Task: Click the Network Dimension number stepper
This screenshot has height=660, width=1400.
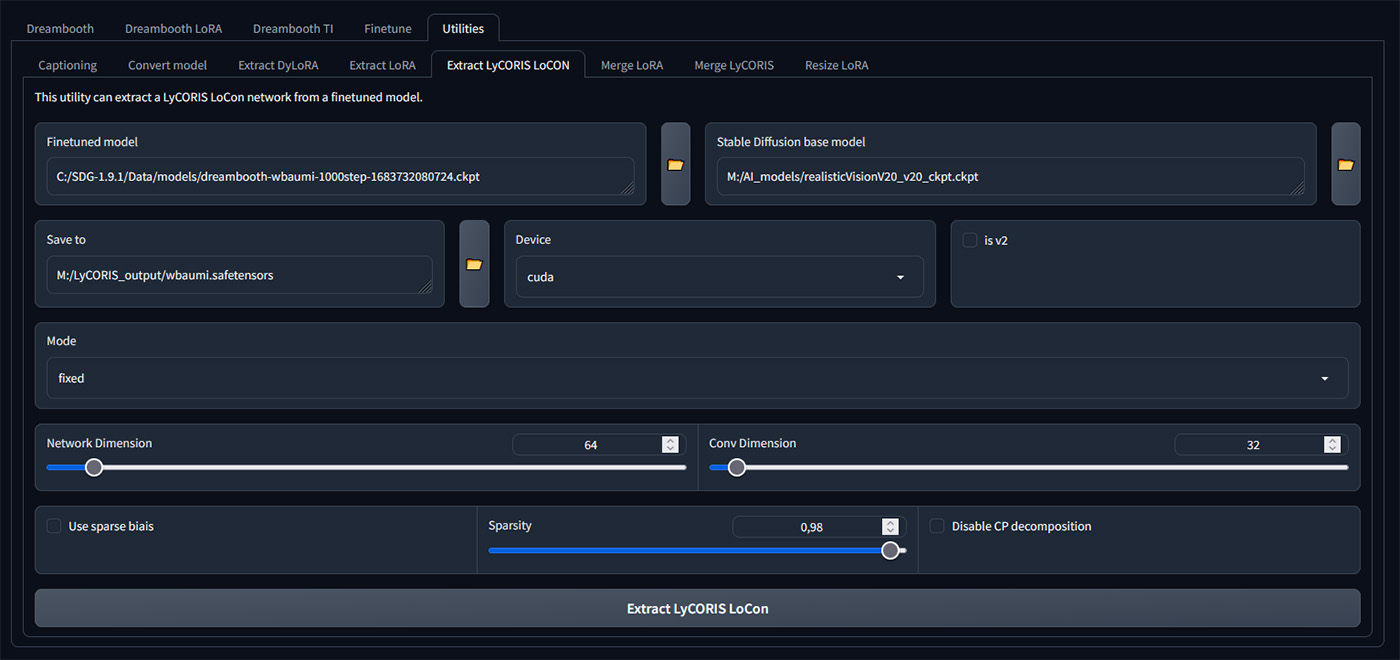Action: coord(669,445)
